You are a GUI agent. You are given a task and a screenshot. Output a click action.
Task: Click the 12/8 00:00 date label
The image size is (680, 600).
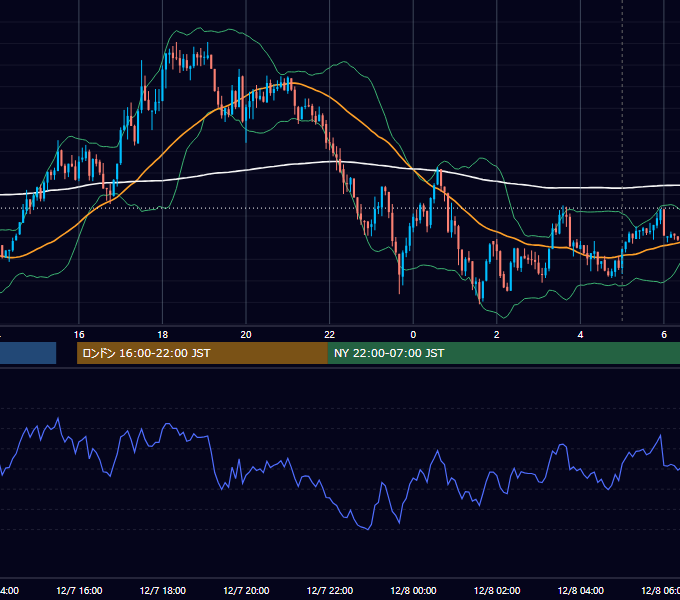click(413, 591)
